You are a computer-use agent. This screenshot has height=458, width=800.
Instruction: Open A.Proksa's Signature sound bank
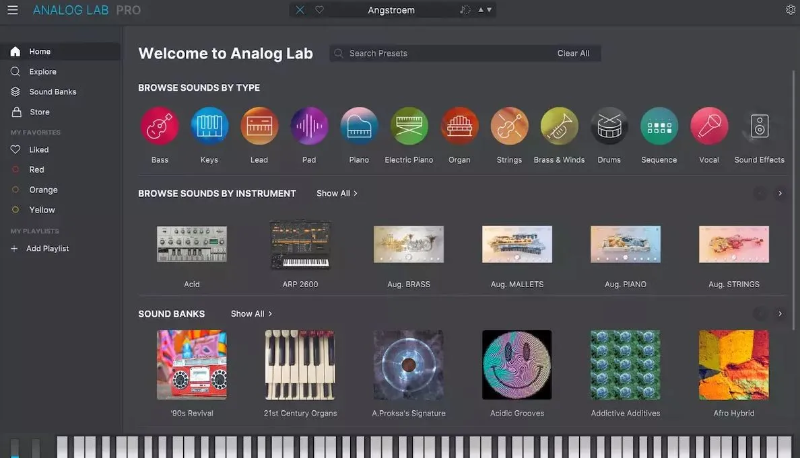pos(409,365)
